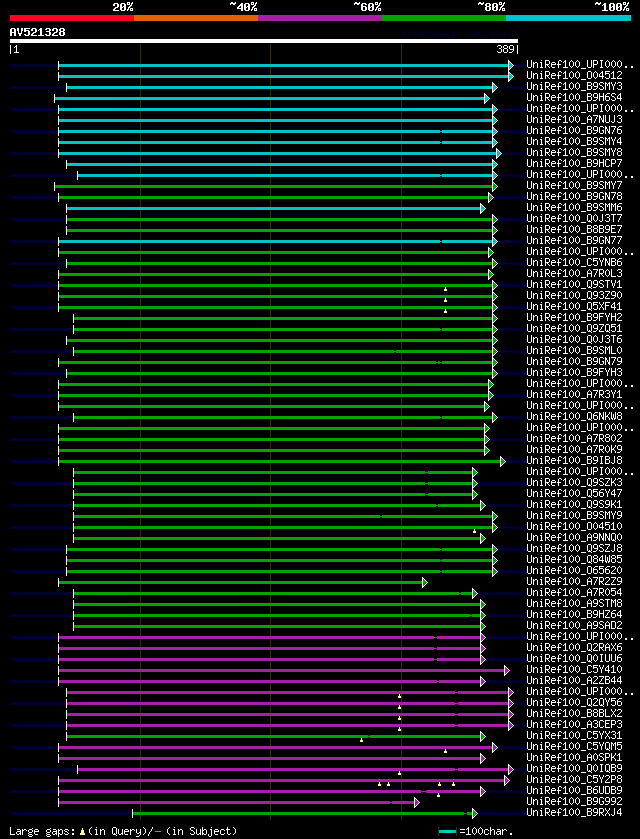Click the purple ~60% identity legend segment
Viewport: 640px width, 839px height.
click(320, 18)
